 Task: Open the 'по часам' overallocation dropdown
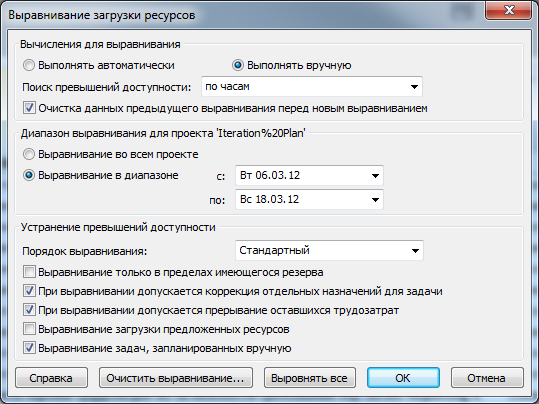[312, 87]
